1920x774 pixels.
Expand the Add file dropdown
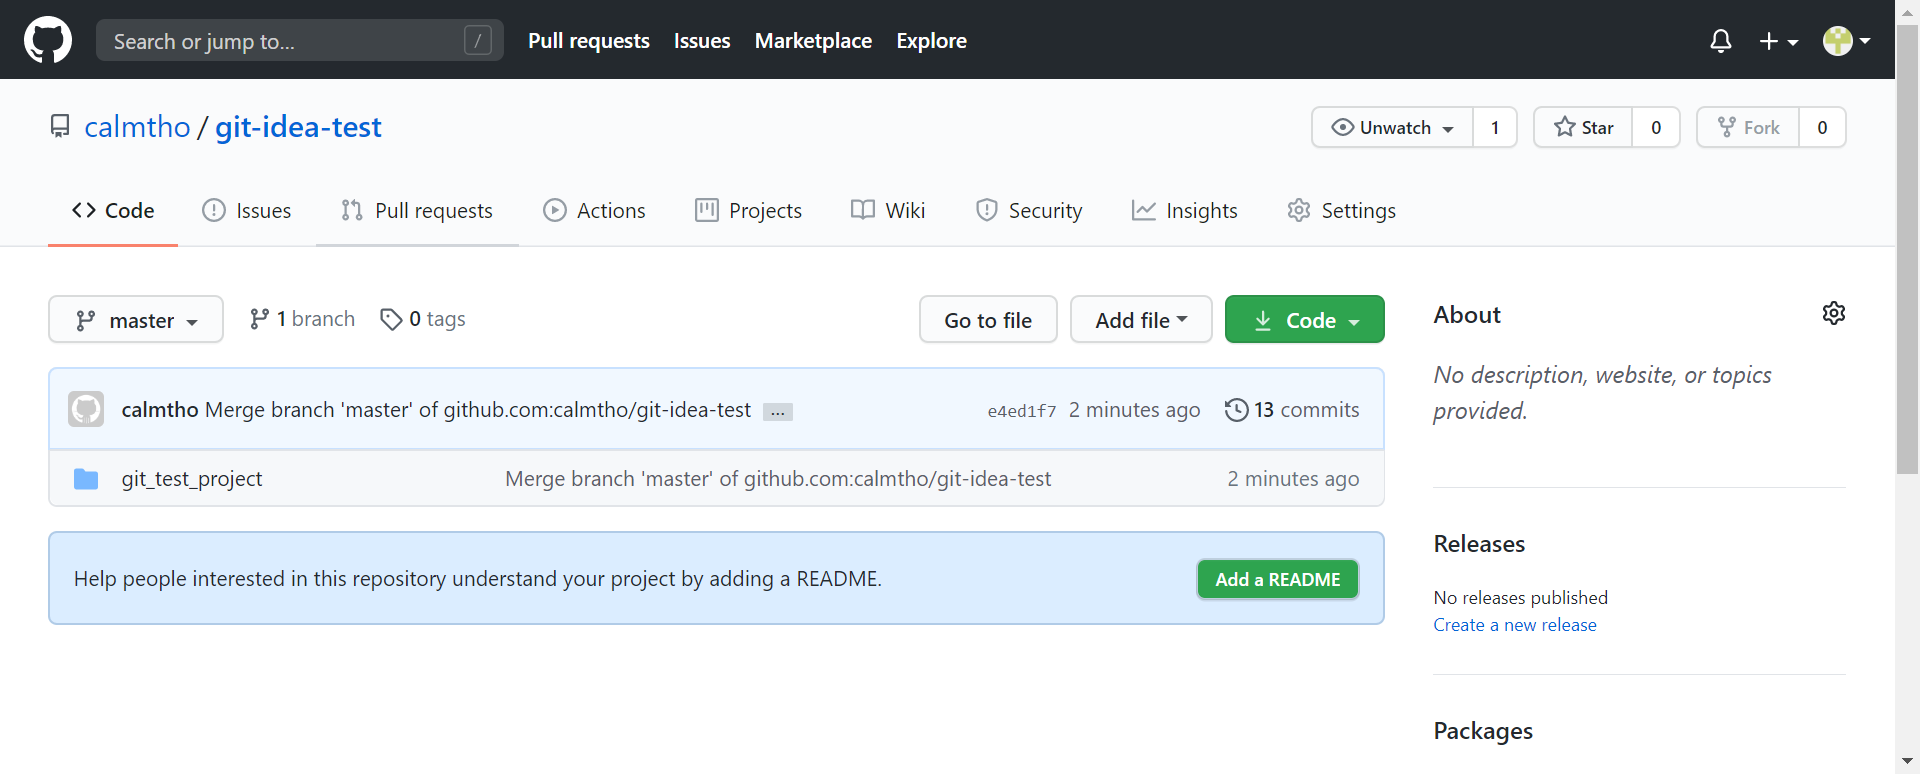coord(1141,319)
